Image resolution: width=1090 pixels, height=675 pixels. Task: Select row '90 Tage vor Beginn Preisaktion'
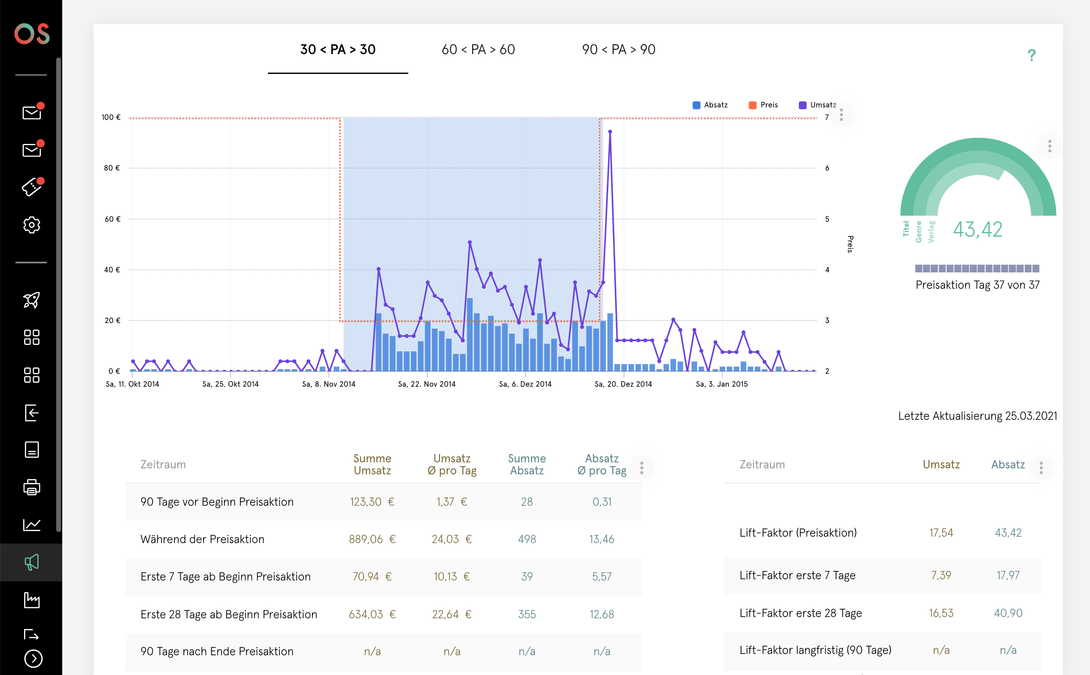(384, 502)
